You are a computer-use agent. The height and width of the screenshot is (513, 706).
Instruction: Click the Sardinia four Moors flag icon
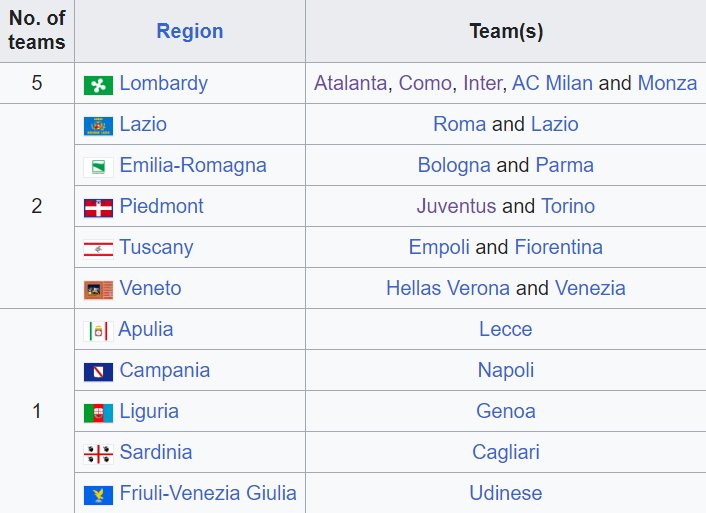[98, 454]
